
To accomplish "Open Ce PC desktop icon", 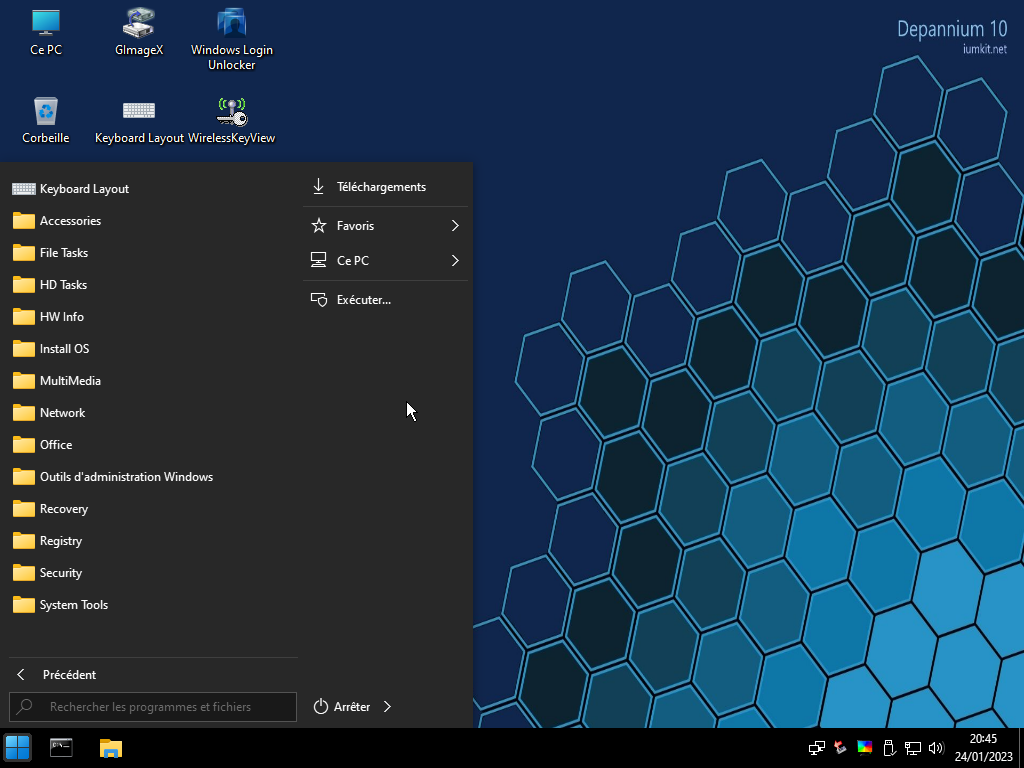I will click(x=46, y=33).
